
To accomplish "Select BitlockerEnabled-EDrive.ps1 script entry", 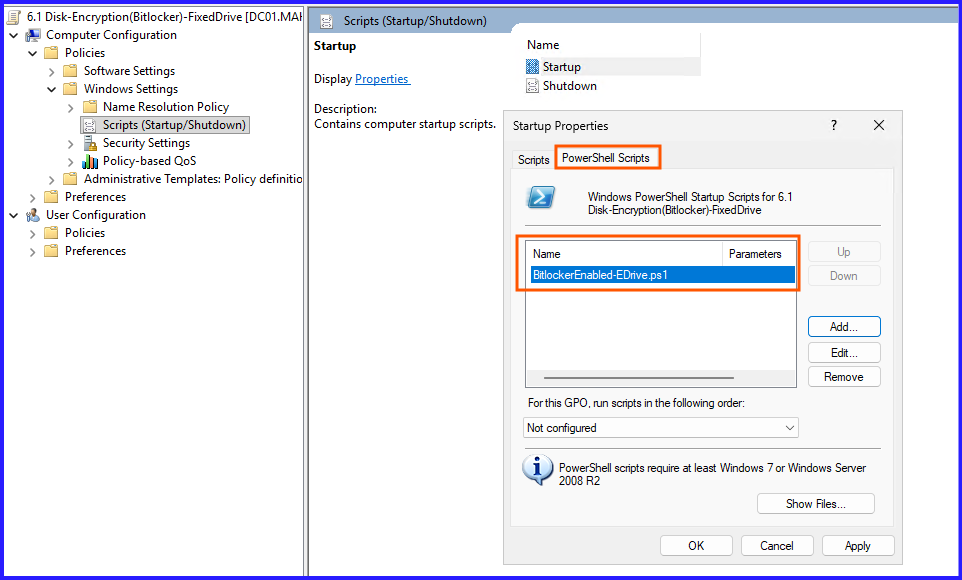I will (600, 274).
